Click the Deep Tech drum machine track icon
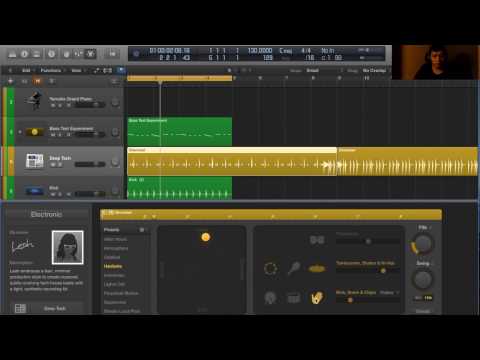The image size is (480, 360). [35, 161]
